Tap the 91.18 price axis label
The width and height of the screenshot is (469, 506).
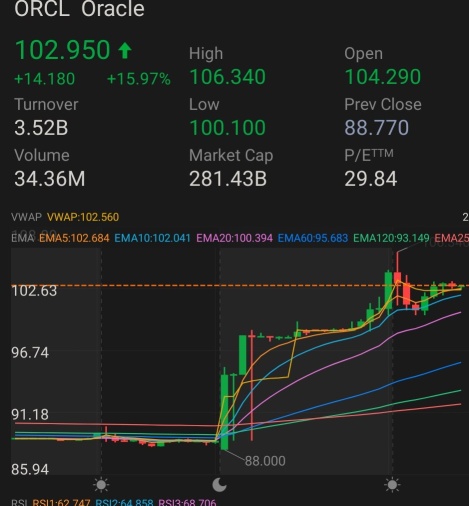coord(30,415)
